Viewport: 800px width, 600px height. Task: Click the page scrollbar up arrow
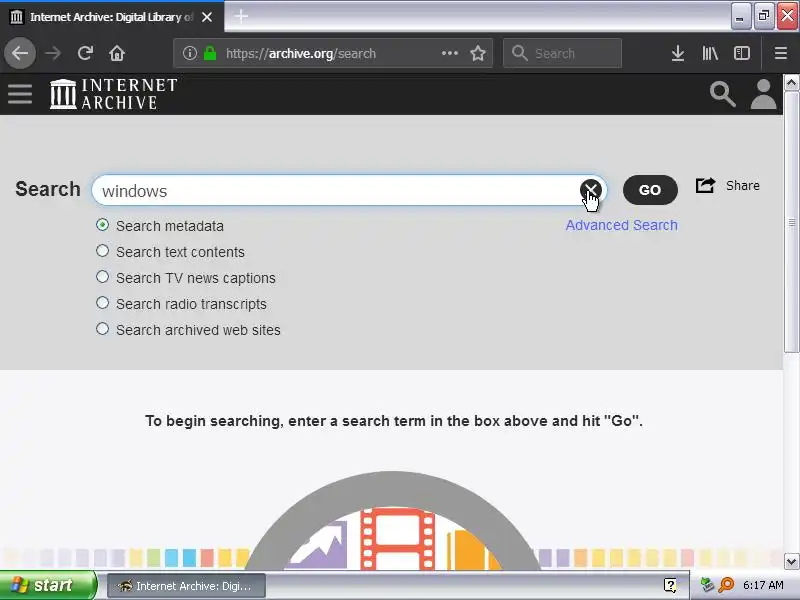click(x=791, y=83)
